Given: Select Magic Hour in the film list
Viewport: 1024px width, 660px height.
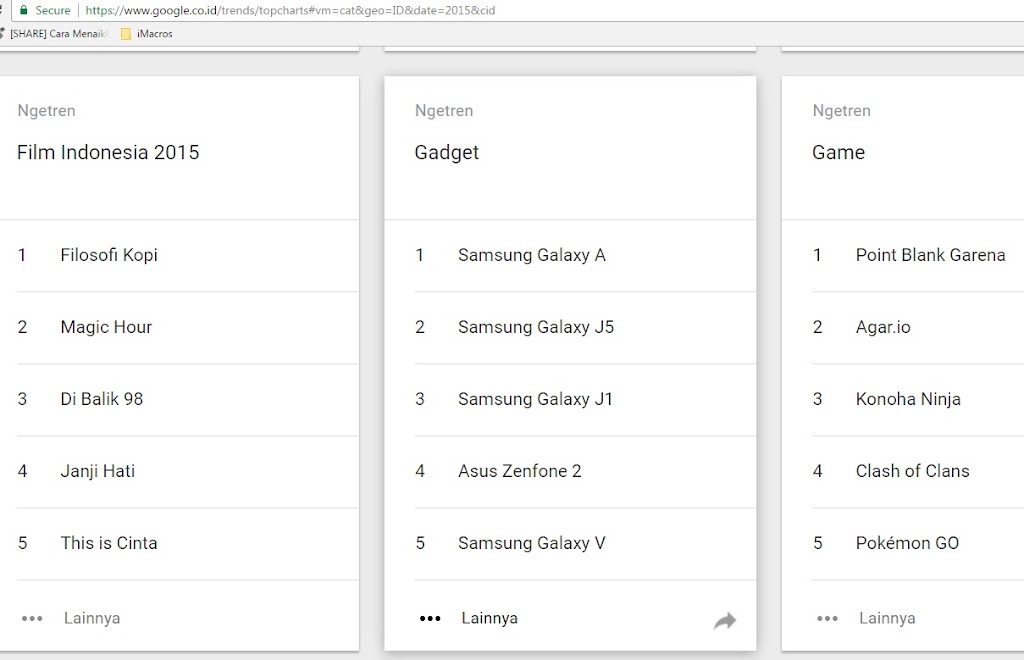Looking at the screenshot, I should (x=106, y=327).
